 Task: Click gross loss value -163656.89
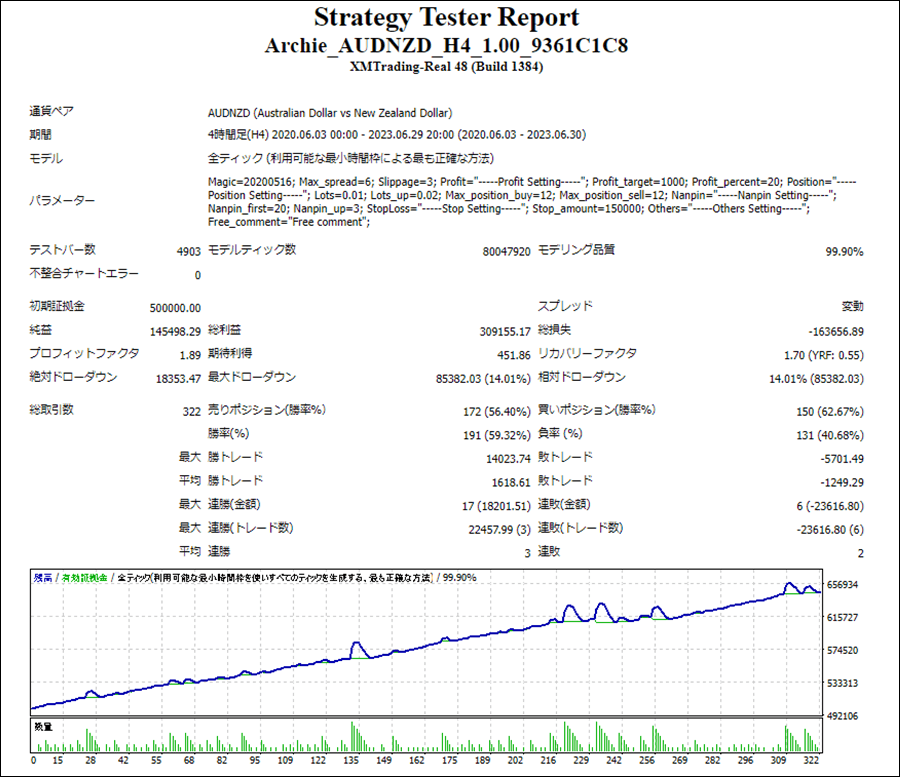(x=836, y=332)
